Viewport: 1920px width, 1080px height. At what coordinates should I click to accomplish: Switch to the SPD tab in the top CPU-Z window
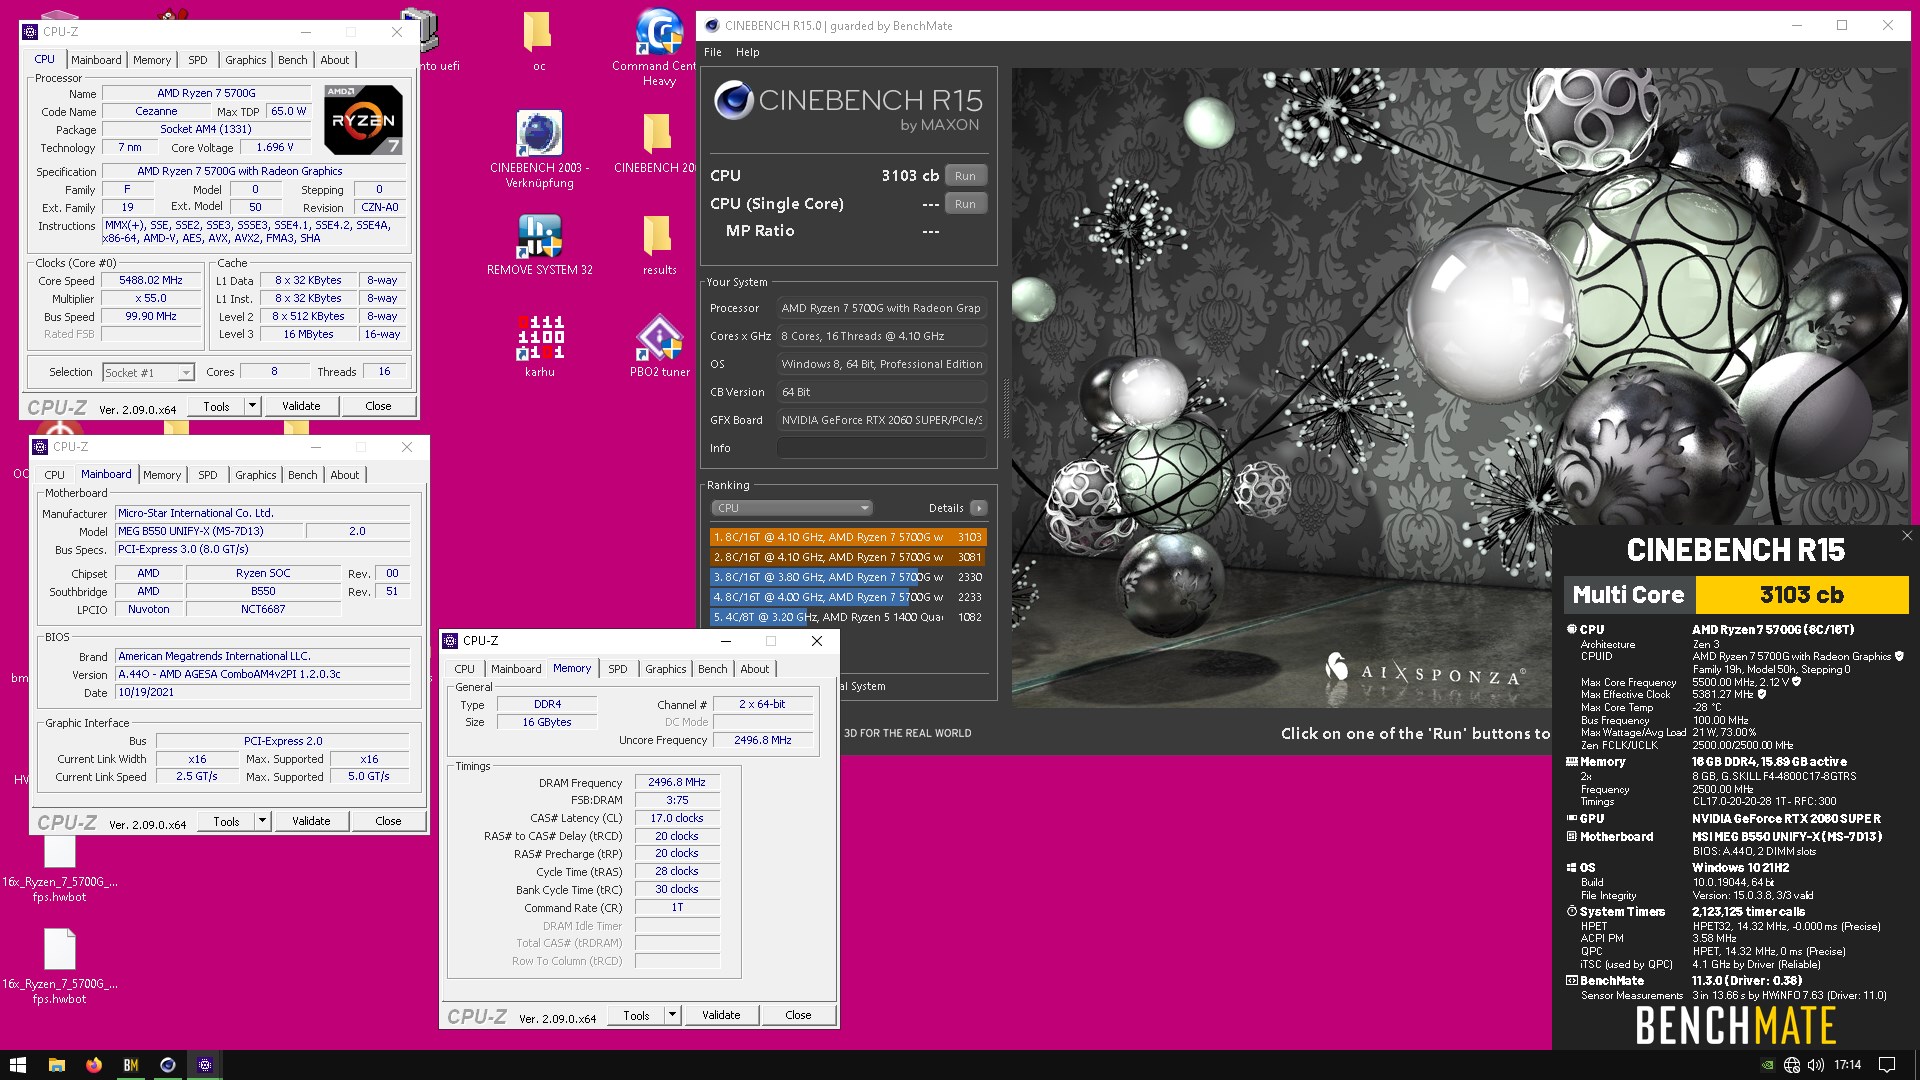(198, 60)
